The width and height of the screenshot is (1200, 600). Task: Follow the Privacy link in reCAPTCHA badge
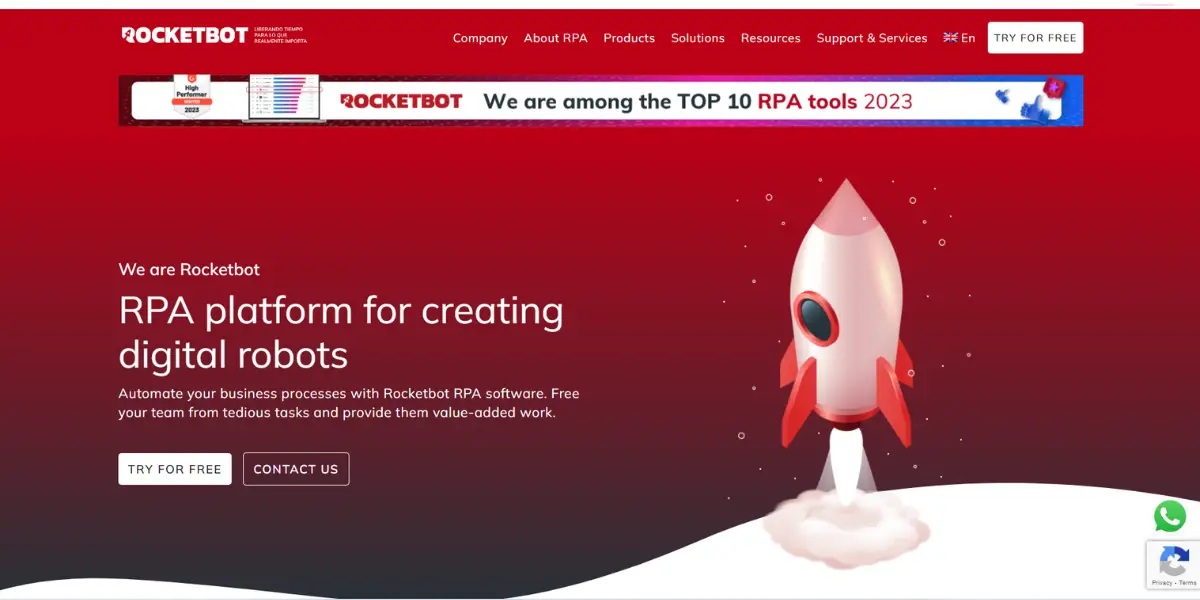[1161, 582]
